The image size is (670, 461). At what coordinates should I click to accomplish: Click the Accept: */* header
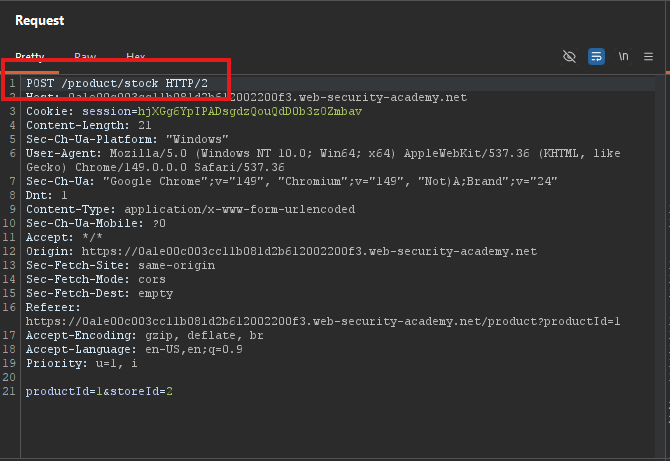64,238
